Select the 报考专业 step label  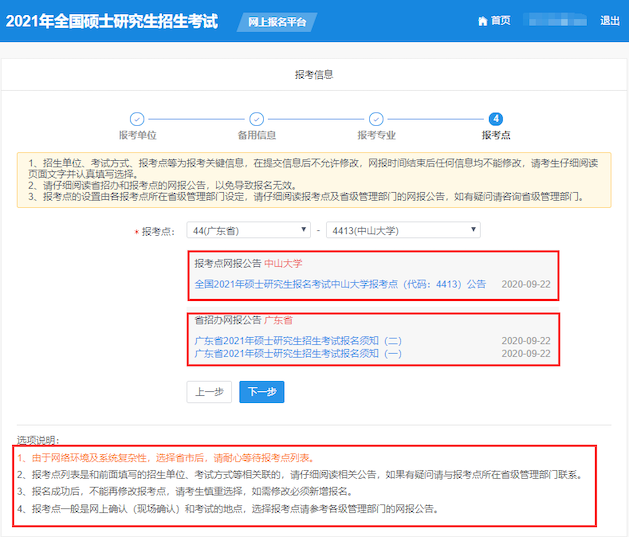click(x=376, y=135)
